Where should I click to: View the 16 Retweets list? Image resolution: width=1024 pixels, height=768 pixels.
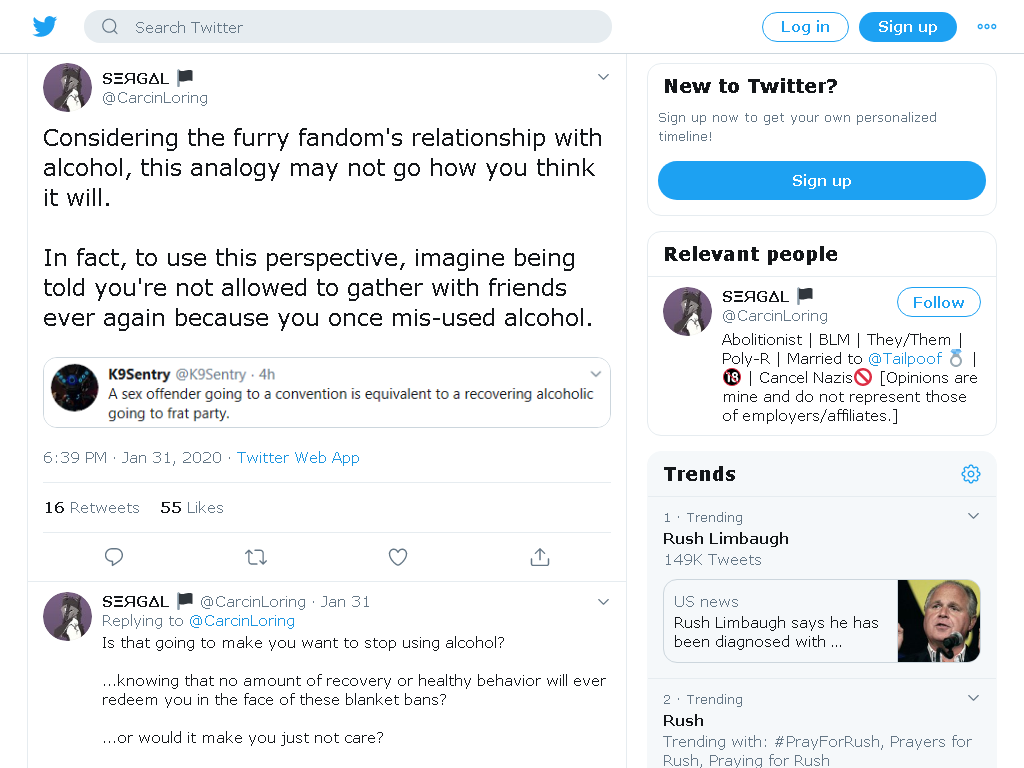(92, 508)
